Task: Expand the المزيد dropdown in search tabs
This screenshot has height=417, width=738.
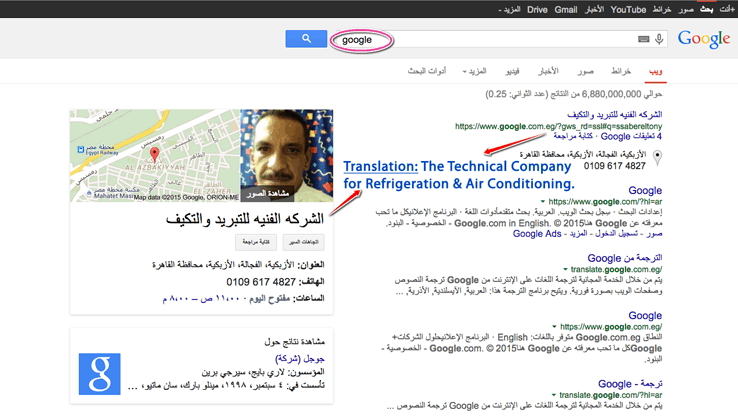Action: pos(477,72)
